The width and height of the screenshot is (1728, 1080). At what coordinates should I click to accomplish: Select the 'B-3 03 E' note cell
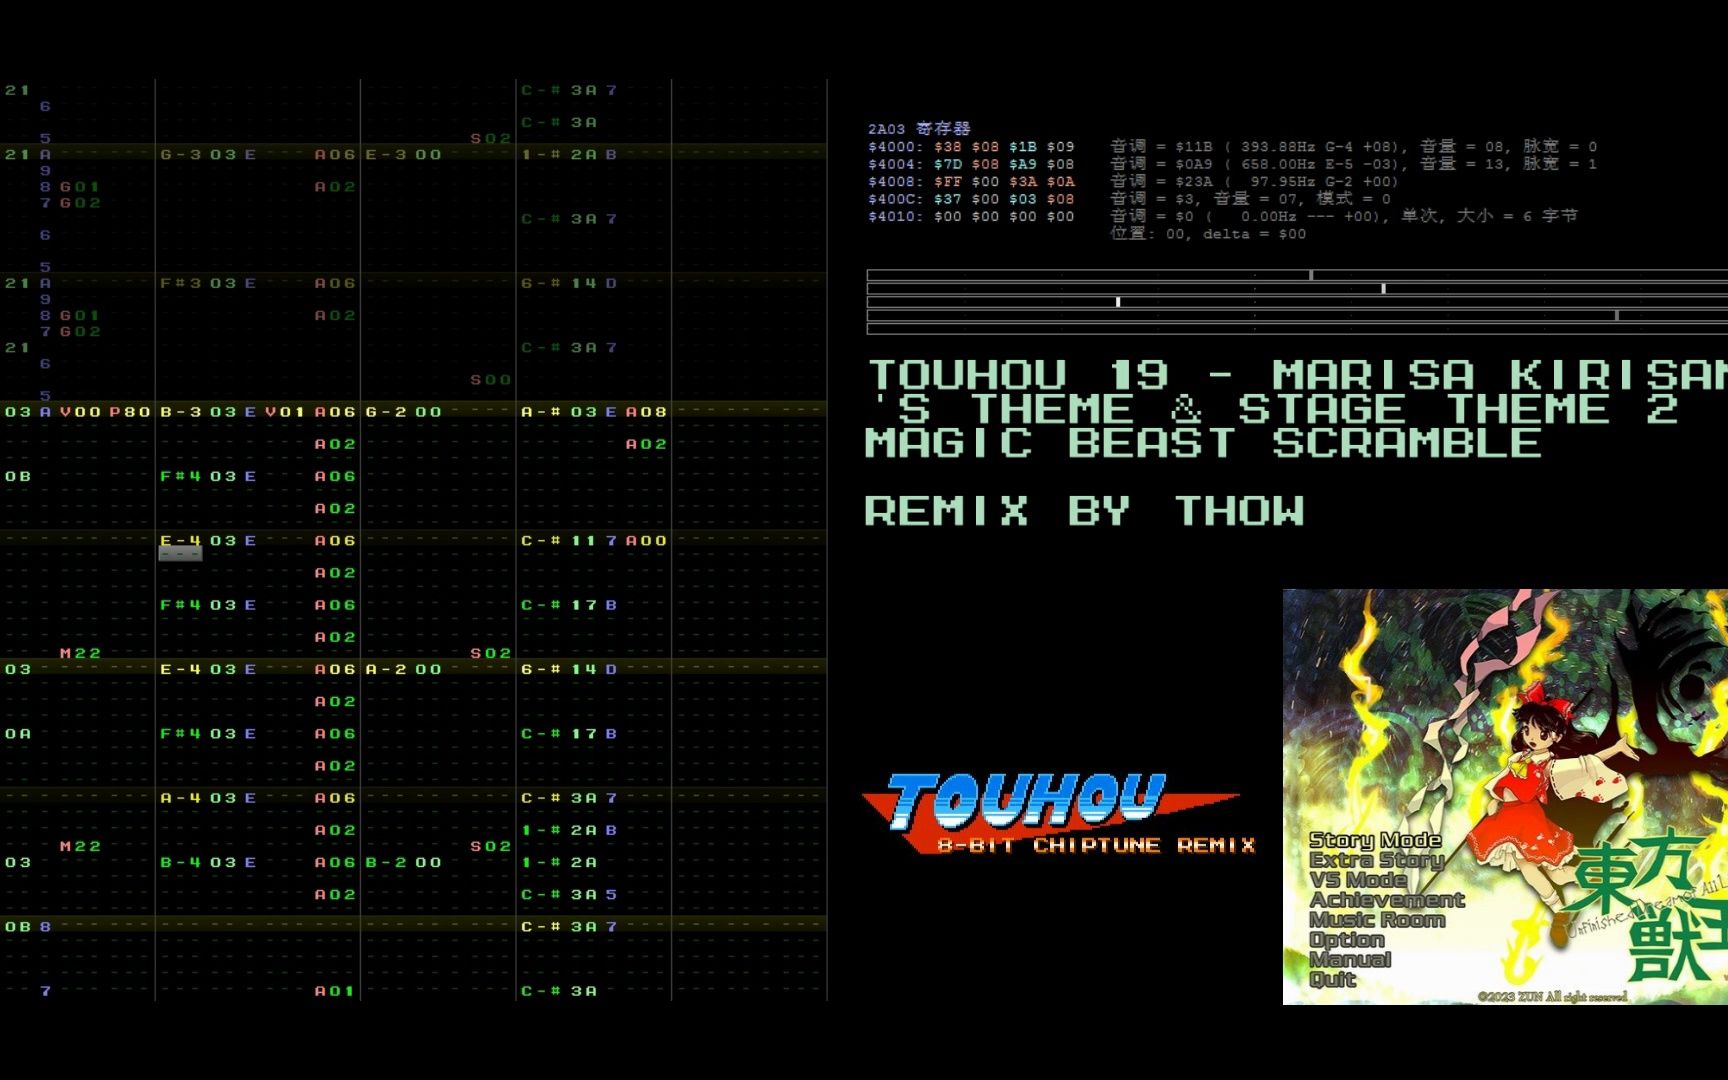(x=208, y=412)
